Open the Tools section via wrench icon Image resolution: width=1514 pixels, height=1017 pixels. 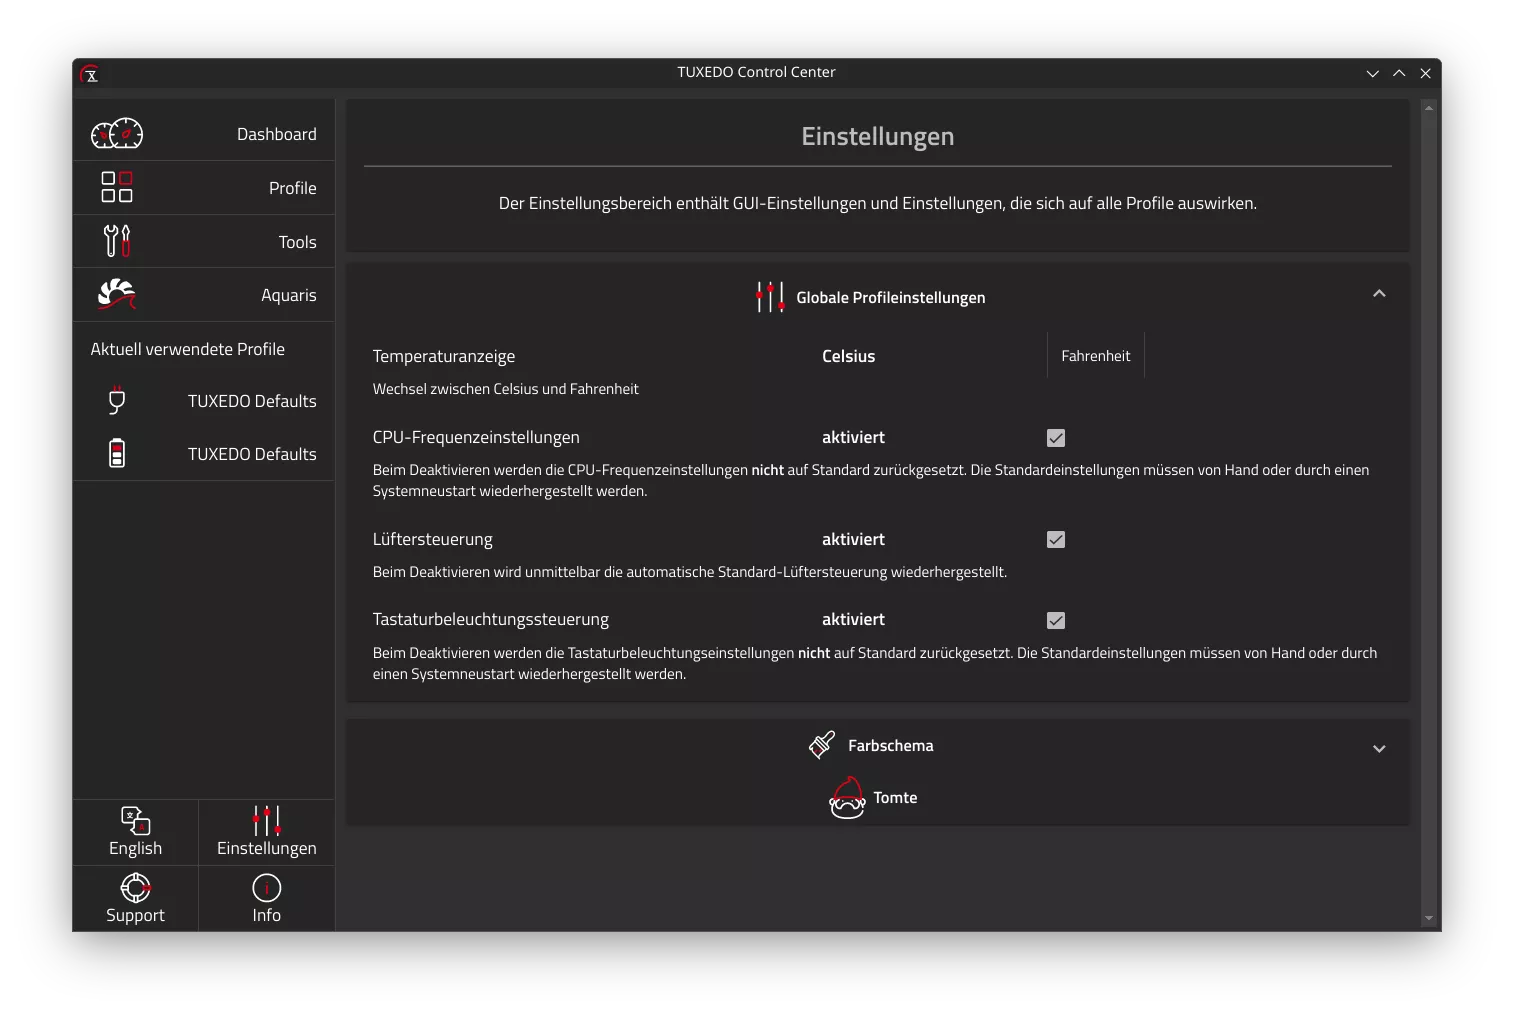(116, 240)
